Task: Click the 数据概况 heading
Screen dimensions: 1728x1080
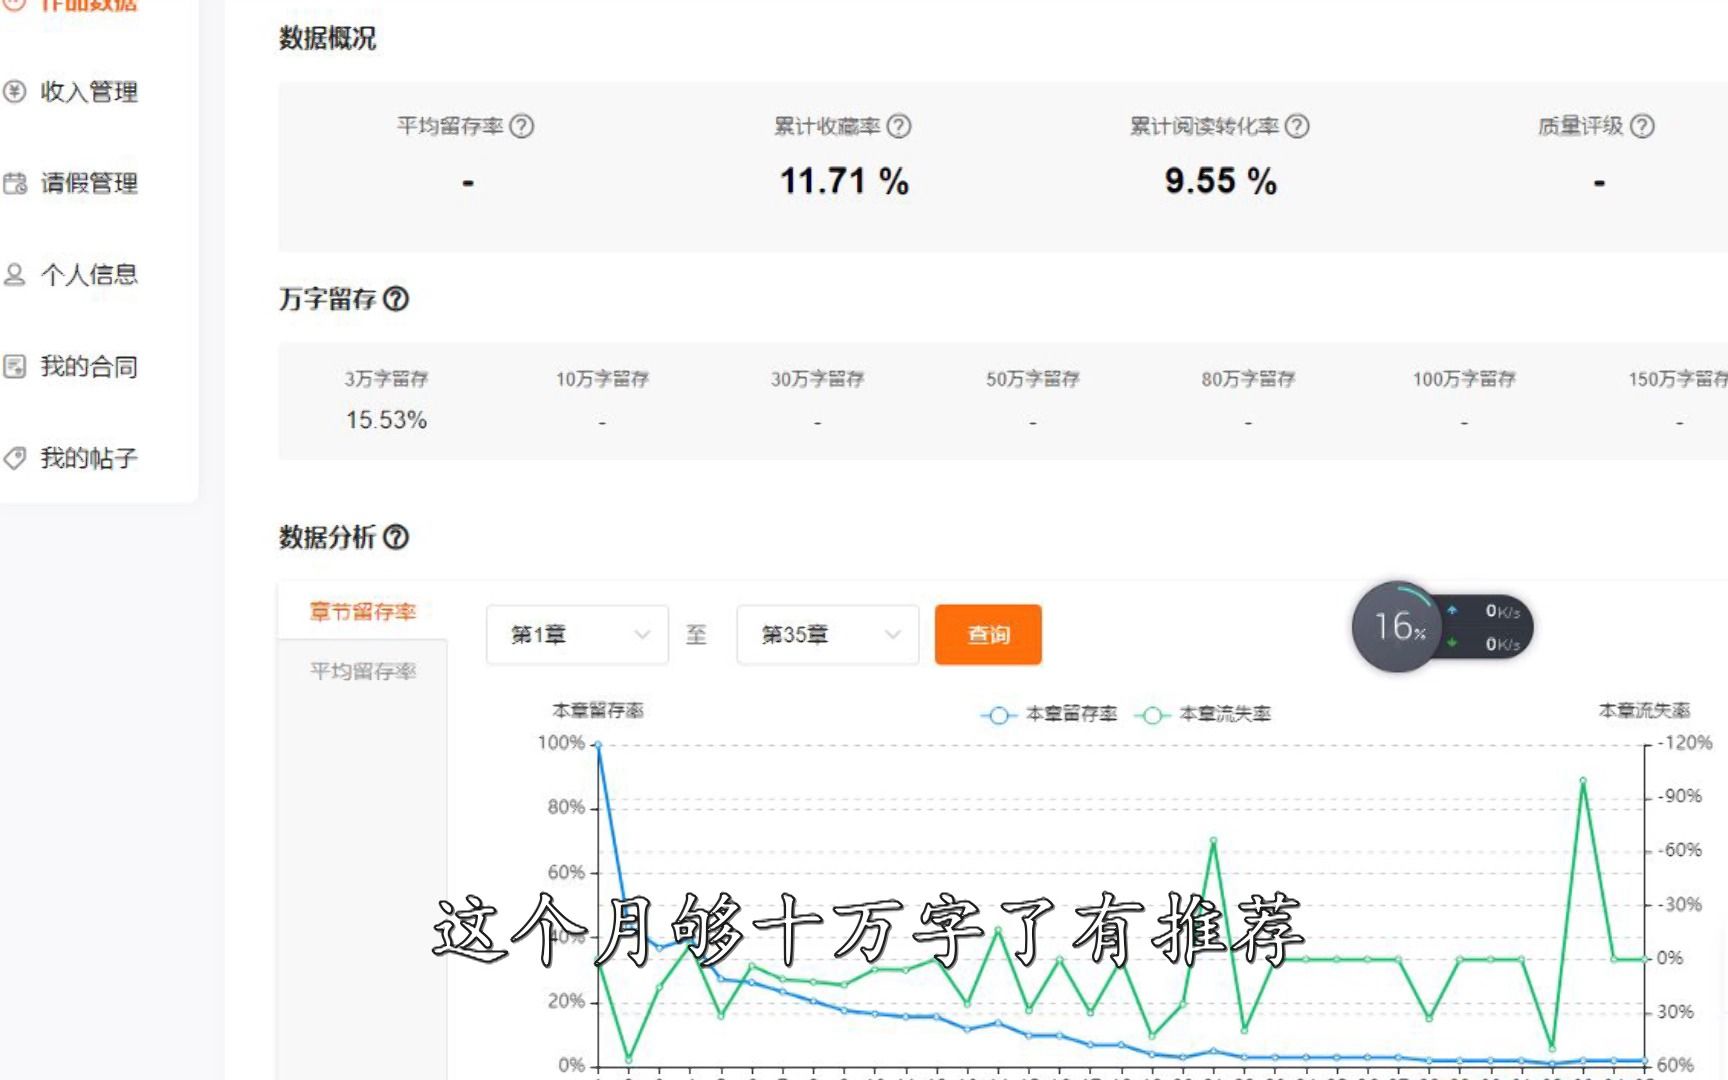Action: coord(327,38)
